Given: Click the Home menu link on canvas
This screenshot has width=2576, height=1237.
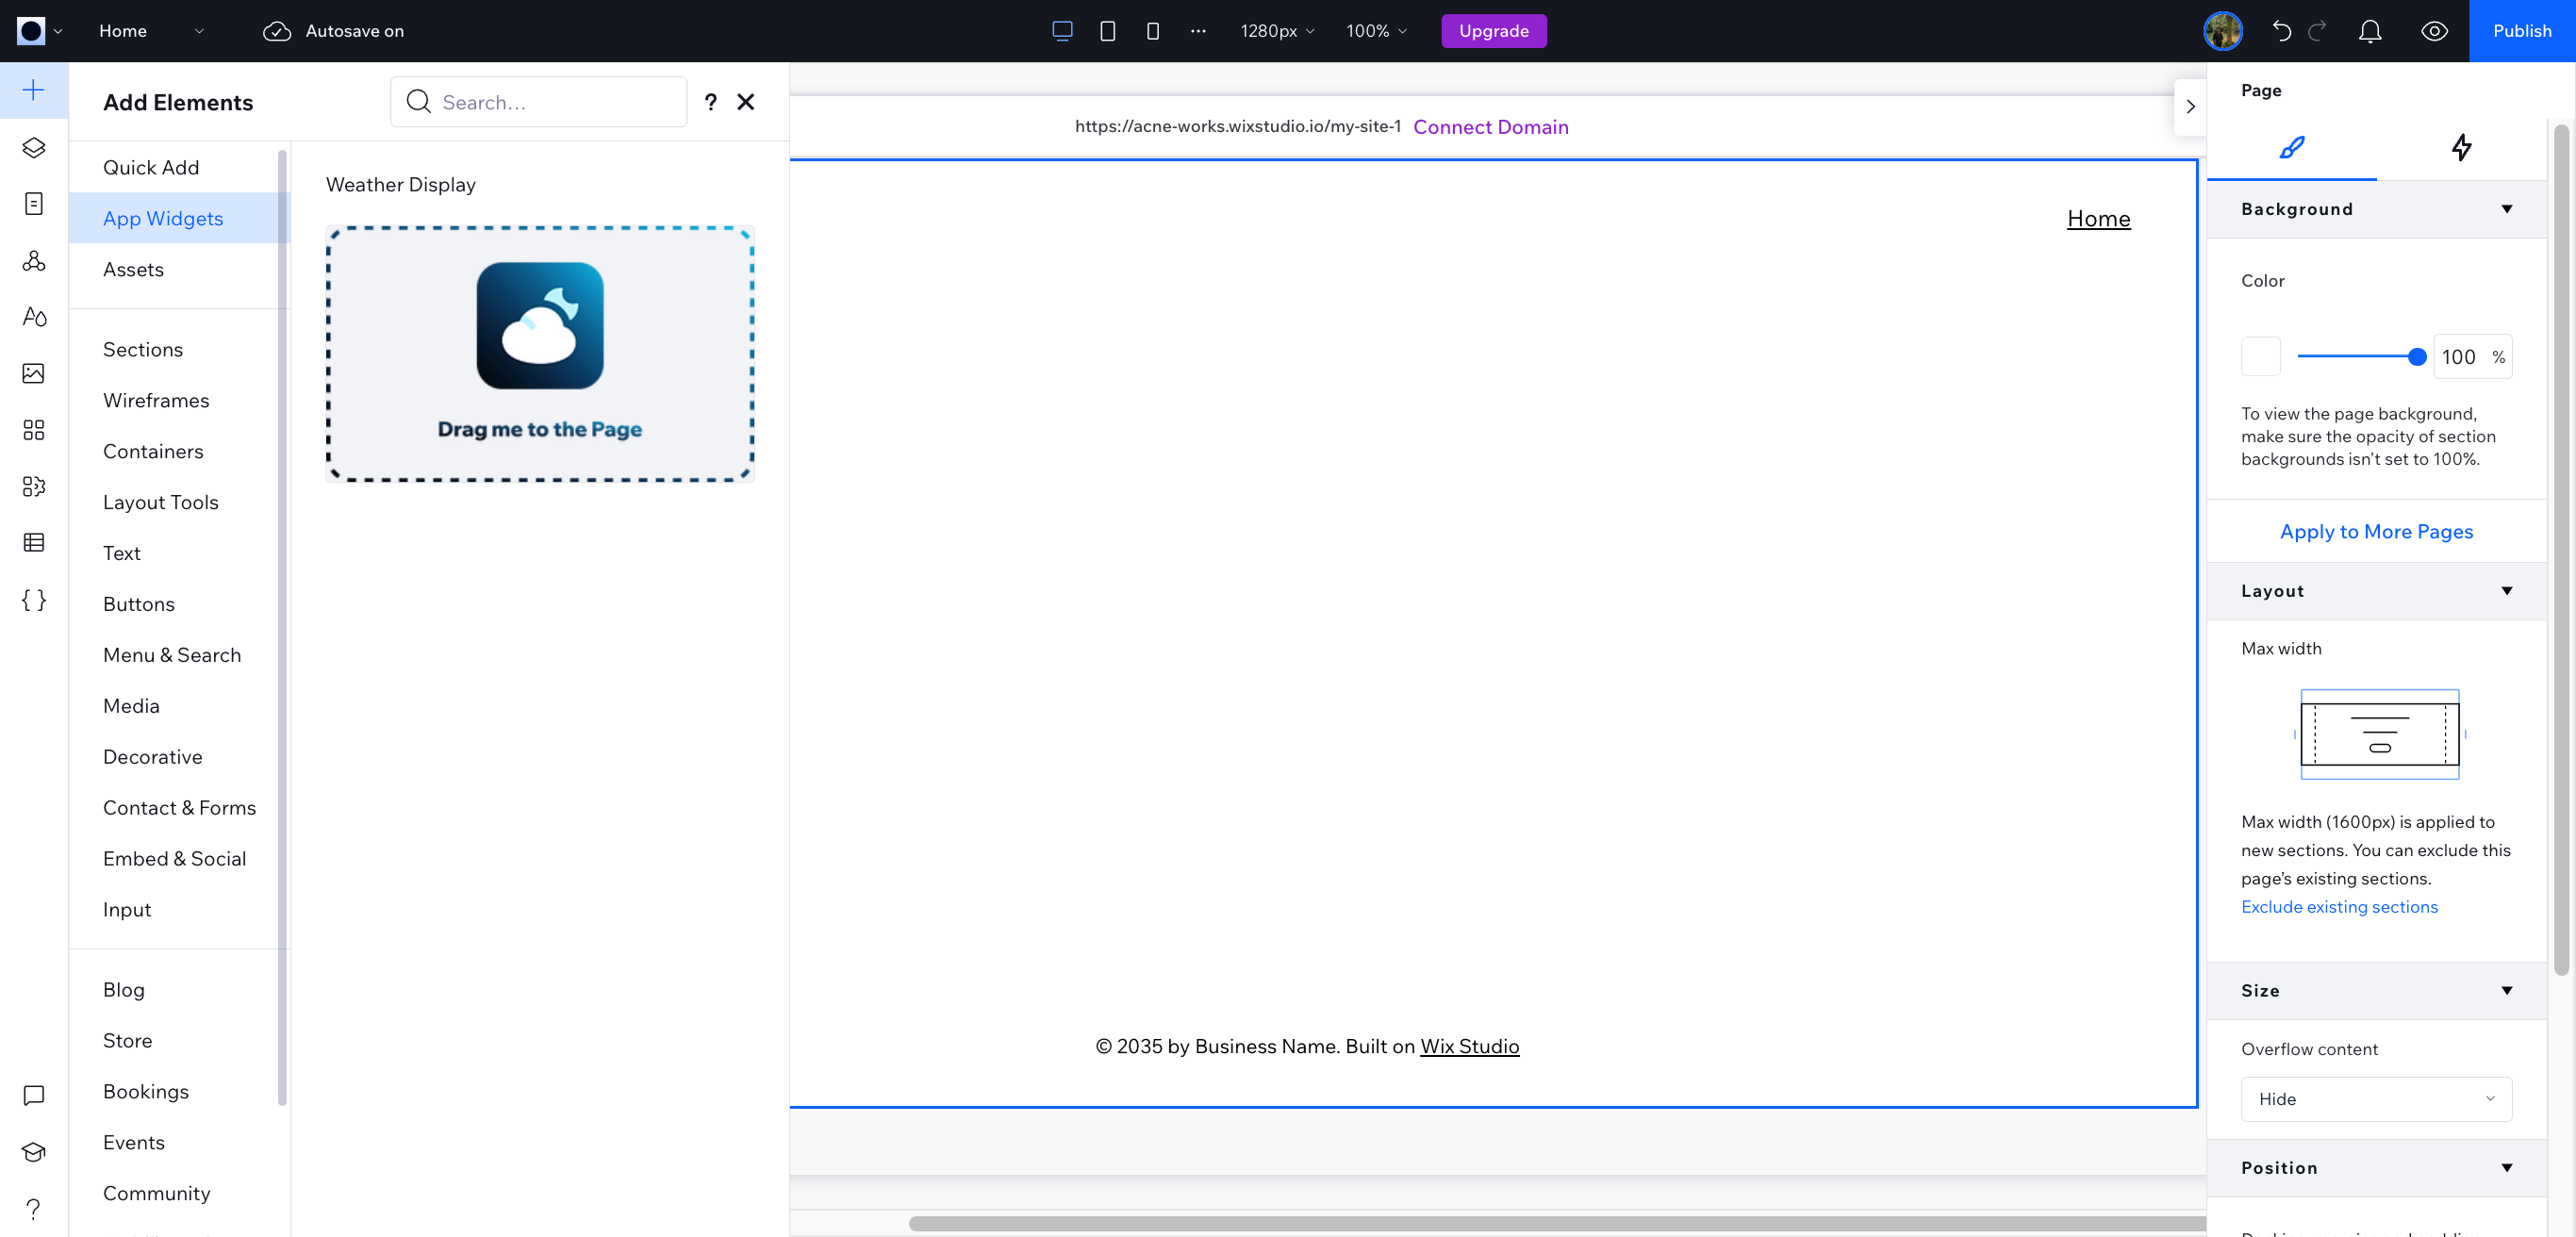Looking at the screenshot, I should [2098, 219].
